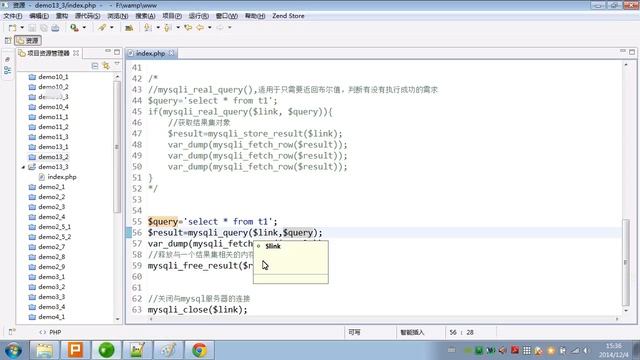Open the rocket launch dropdown arrow
The height and width of the screenshot is (360, 640).
pos(112,28)
